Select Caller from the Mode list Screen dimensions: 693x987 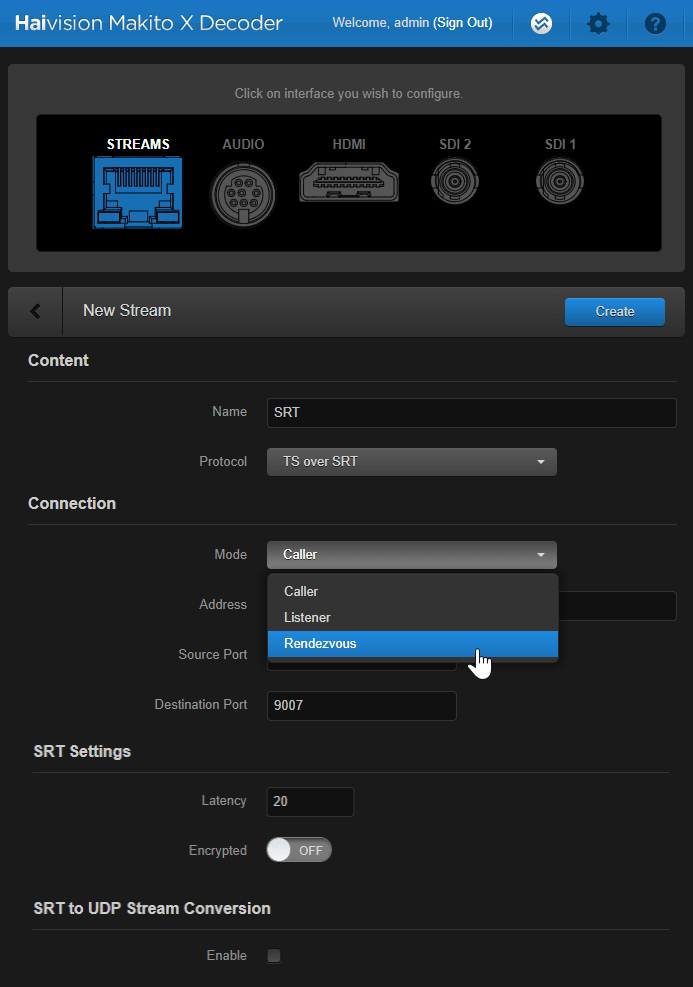tap(301, 591)
